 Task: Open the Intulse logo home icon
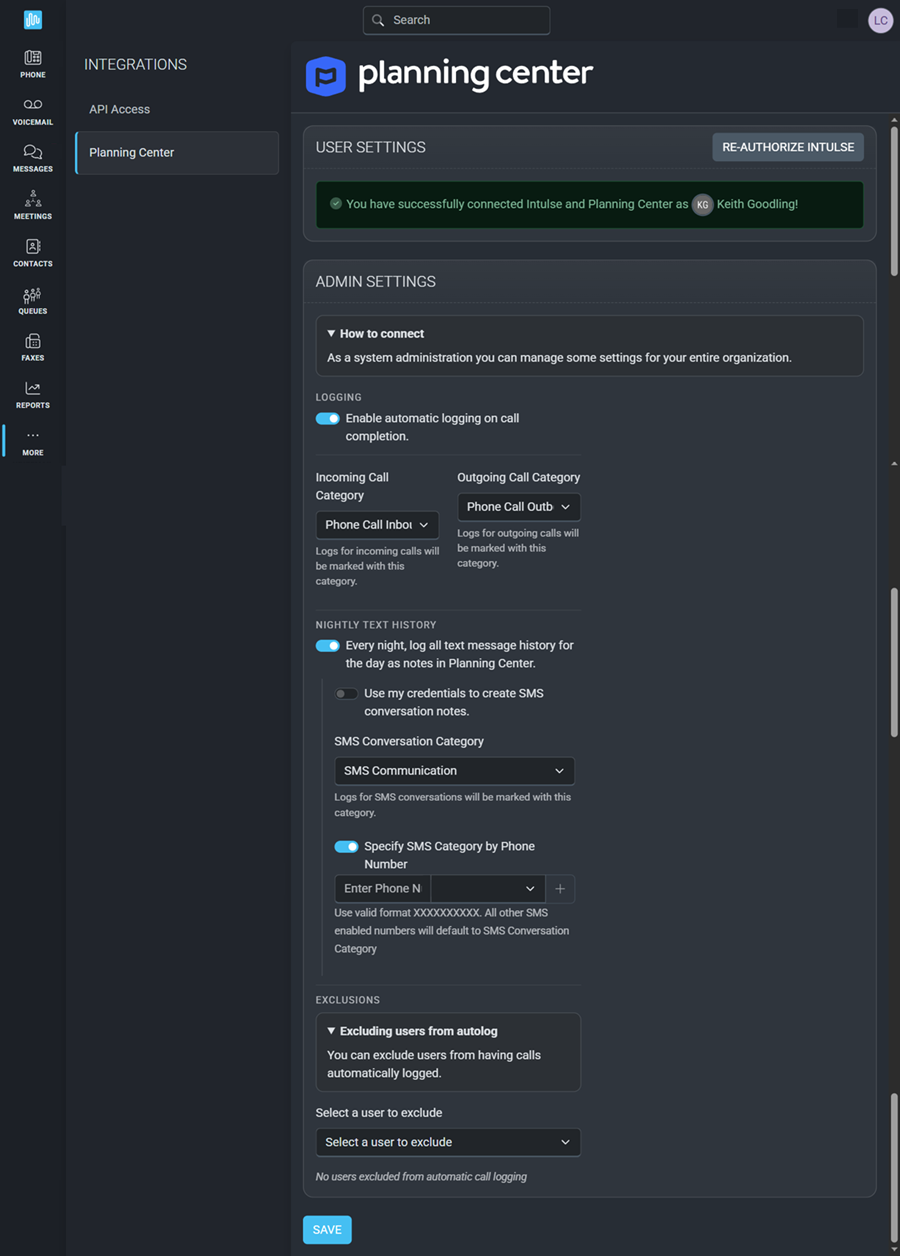click(33, 19)
